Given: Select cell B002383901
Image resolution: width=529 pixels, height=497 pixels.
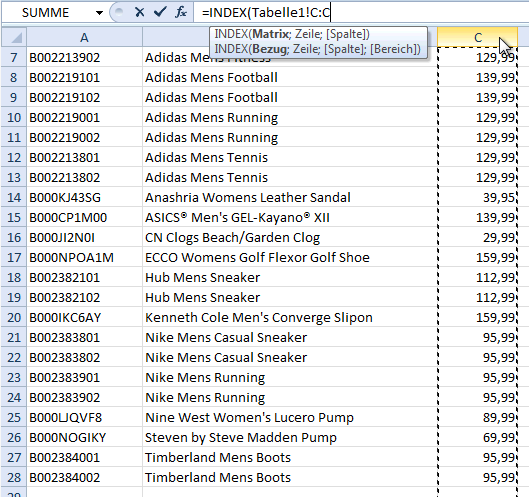Looking at the screenshot, I should click(84, 377).
